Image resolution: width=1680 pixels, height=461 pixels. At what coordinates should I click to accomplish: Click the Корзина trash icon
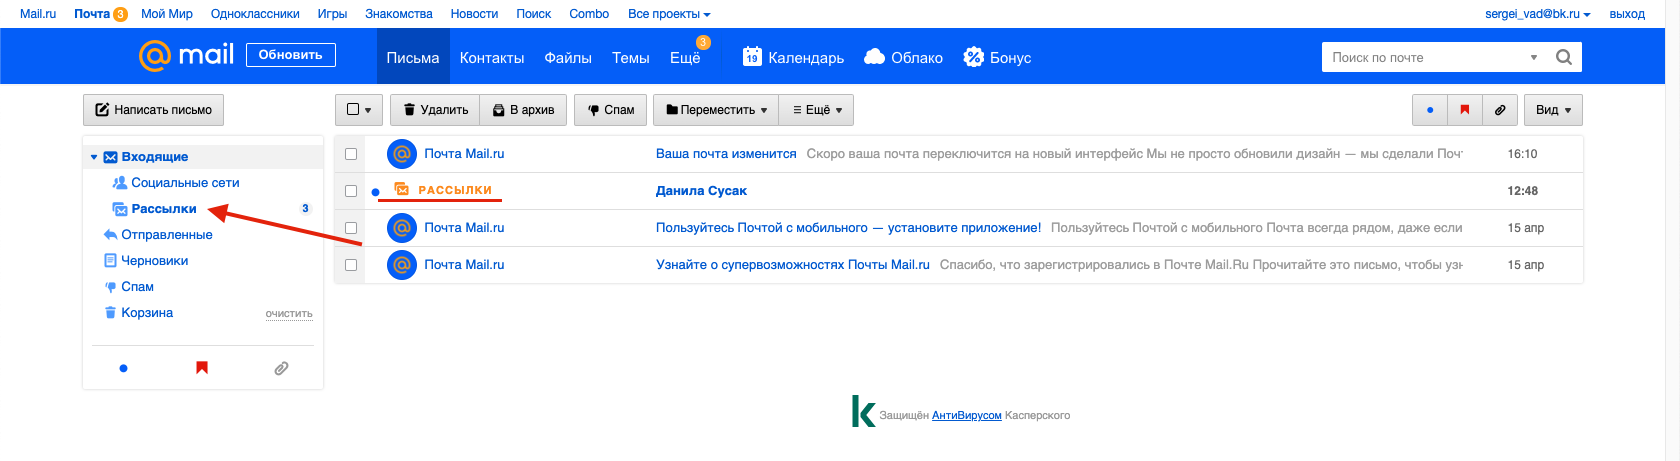coord(110,313)
